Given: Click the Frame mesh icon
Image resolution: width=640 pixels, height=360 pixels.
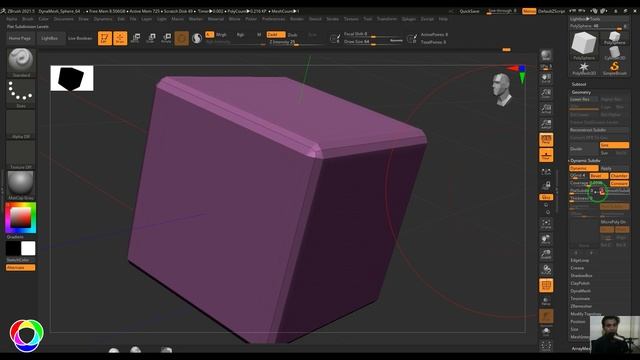Looking at the screenshot, I should point(546,224).
